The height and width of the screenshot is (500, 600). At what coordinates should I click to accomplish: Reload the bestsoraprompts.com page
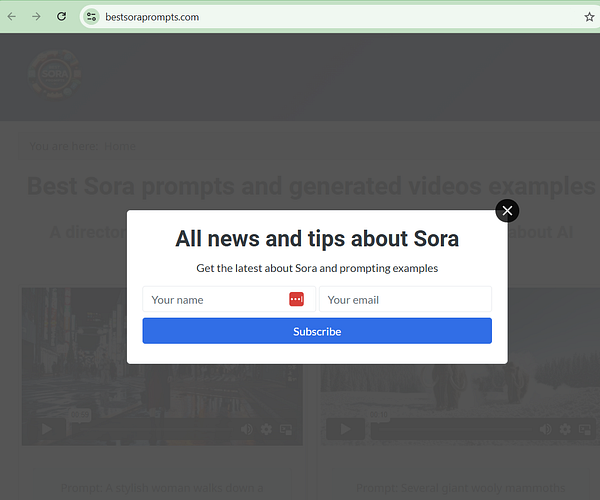[x=61, y=16]
